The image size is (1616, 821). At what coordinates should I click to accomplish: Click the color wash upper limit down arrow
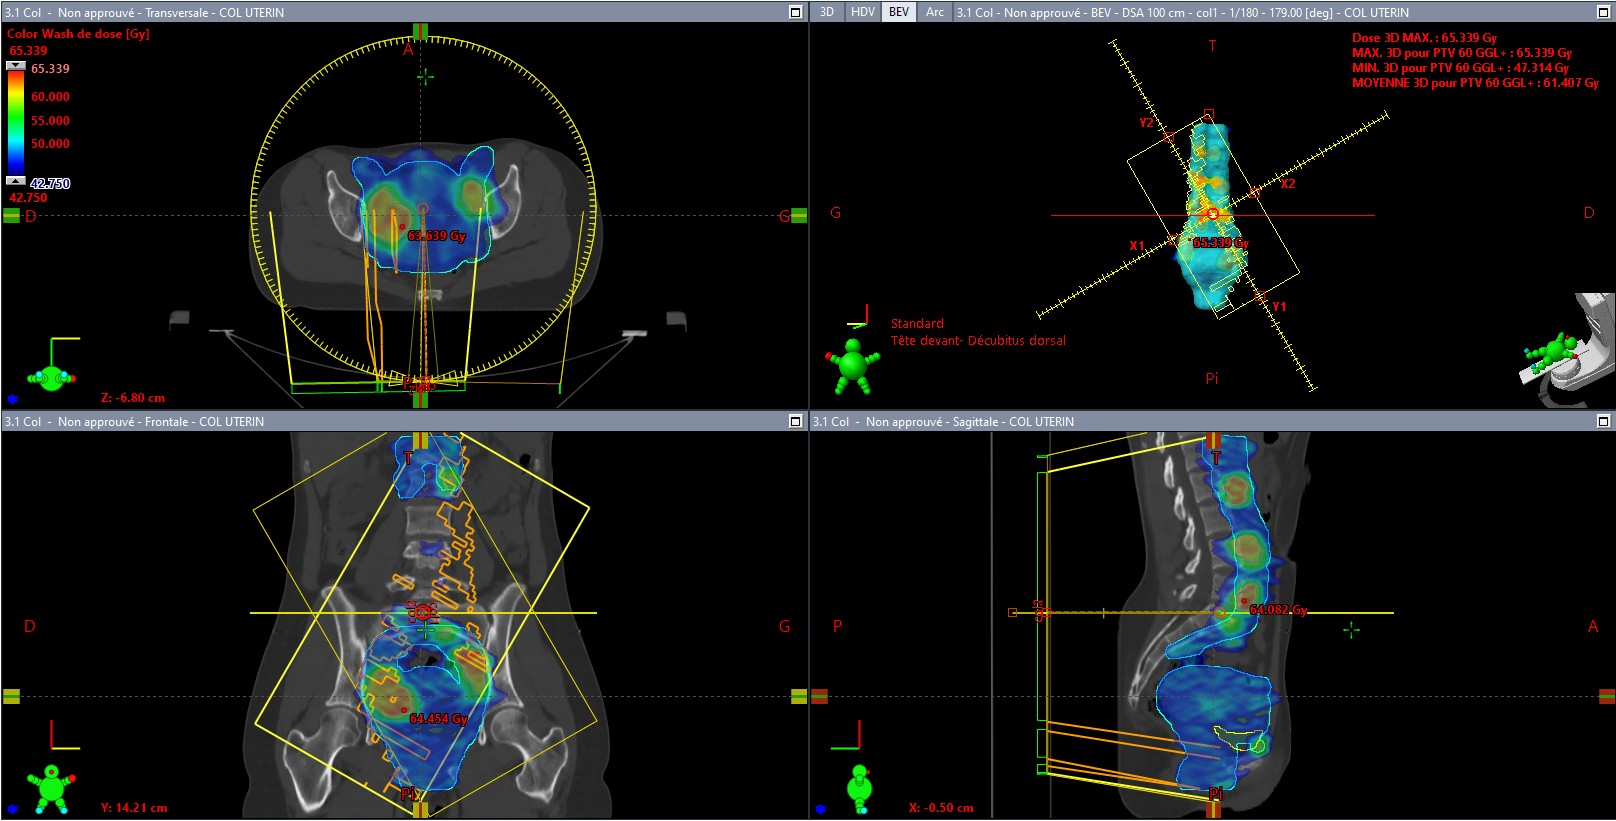coord(16,66)
